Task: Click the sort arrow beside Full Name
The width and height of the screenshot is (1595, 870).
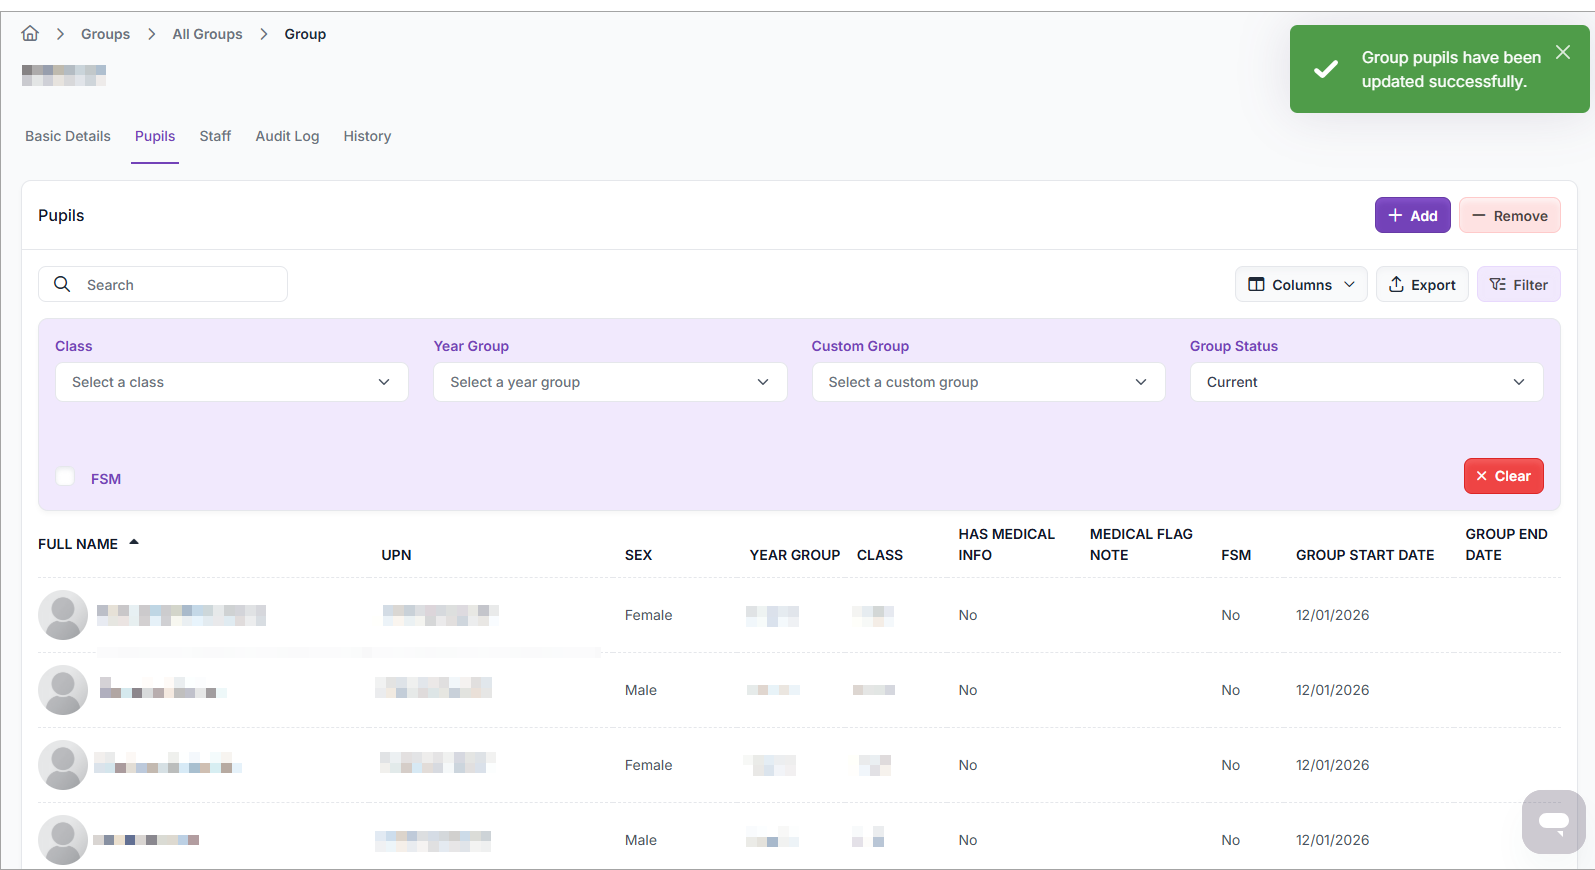Action: coord(134,543)
